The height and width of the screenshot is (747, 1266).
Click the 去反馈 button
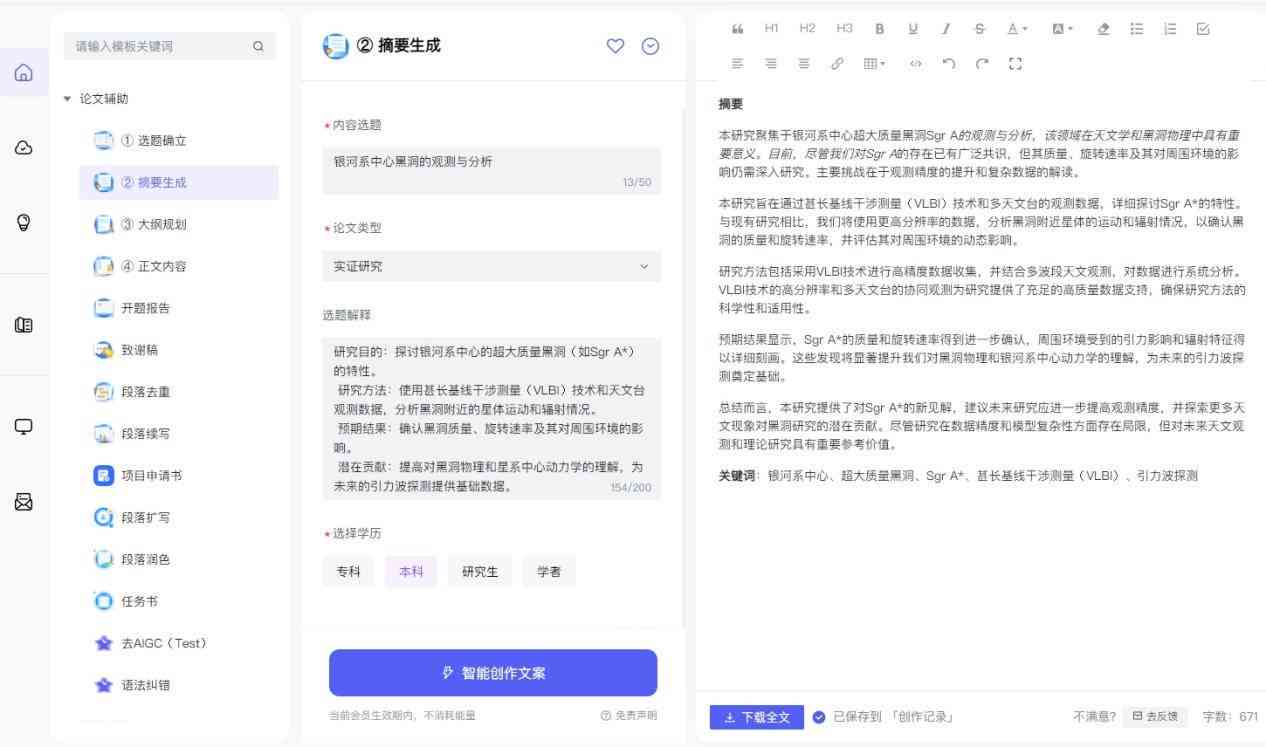coord(1155,717)
